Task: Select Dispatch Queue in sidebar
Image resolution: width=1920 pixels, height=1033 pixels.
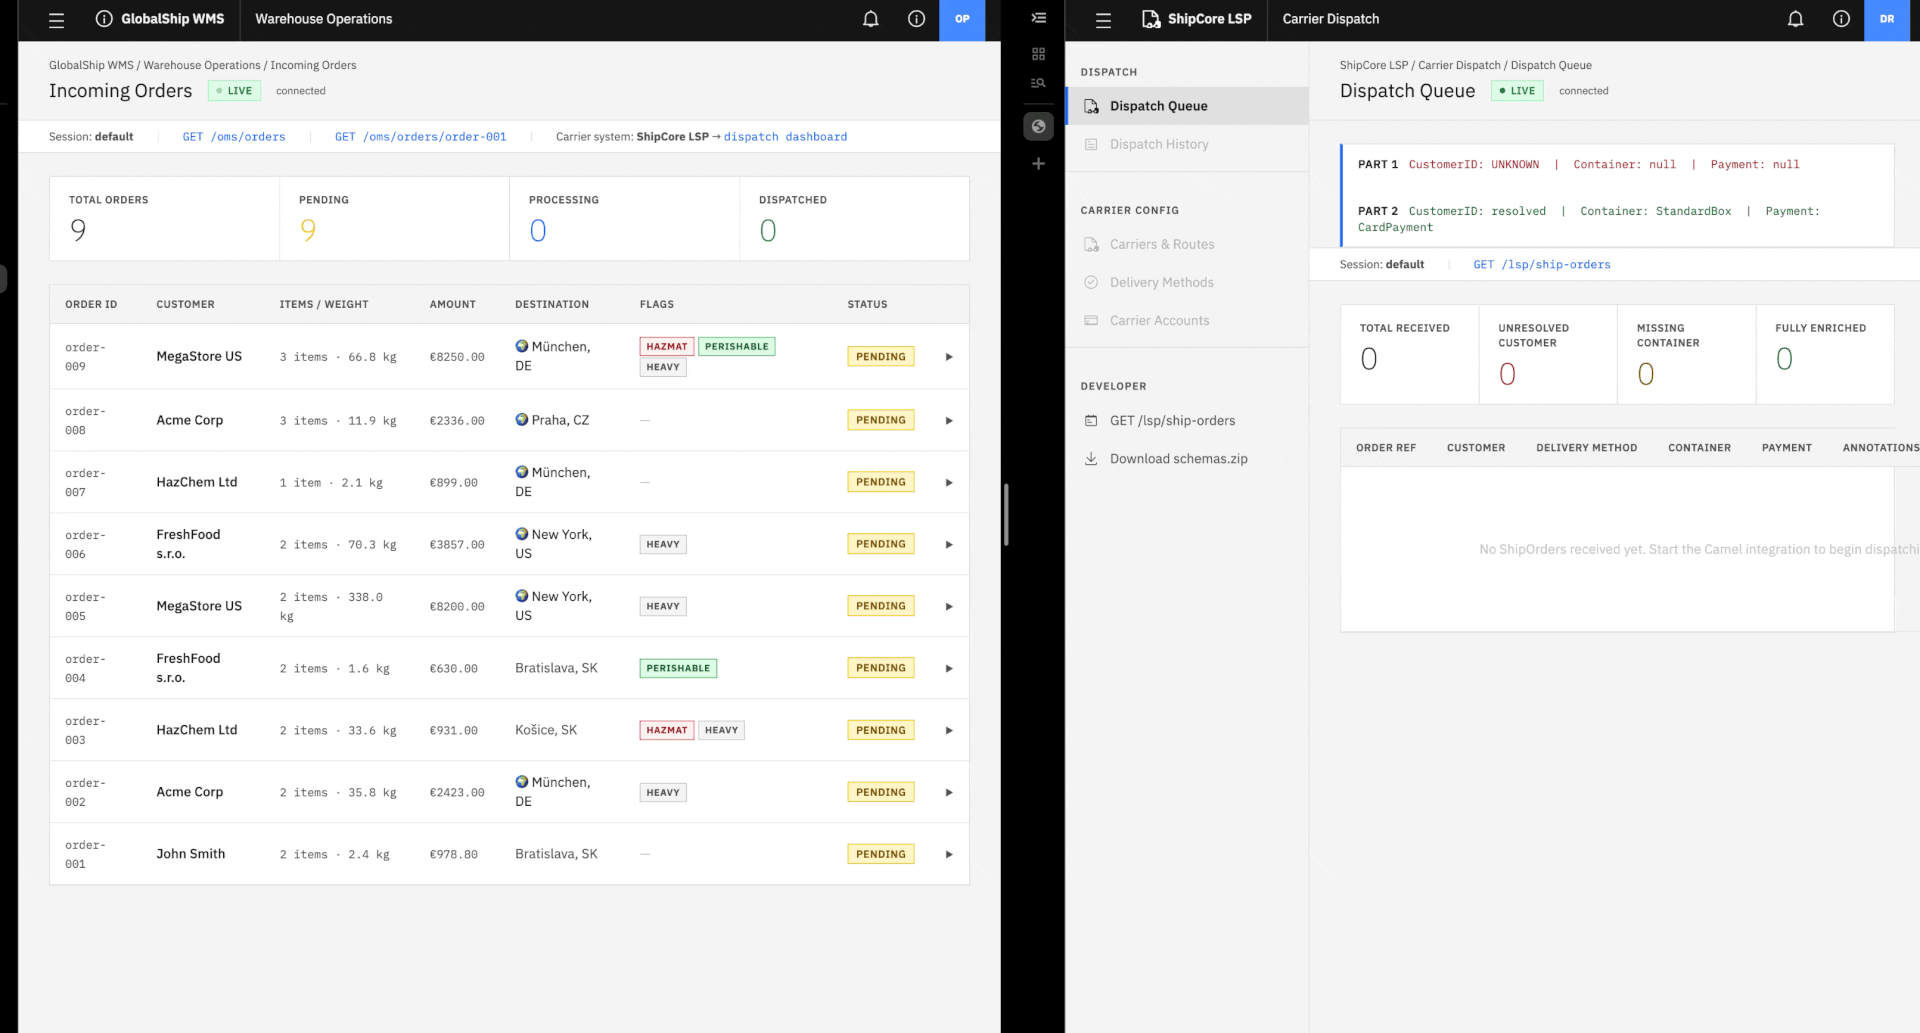Action: point(1187,106)
